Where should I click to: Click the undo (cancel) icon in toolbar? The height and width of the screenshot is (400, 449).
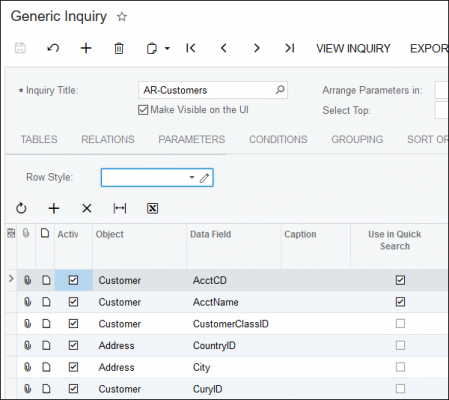[53, 48]
